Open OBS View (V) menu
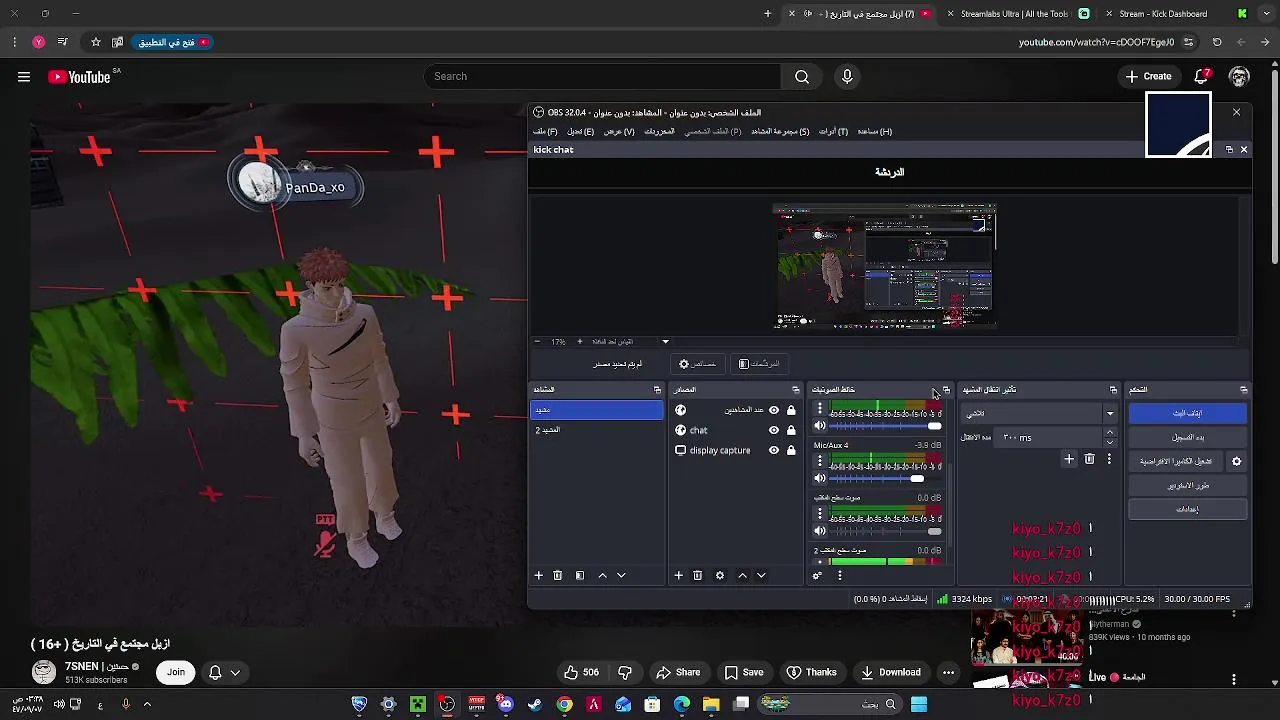 pyautogui.click(x=619, y=132)
